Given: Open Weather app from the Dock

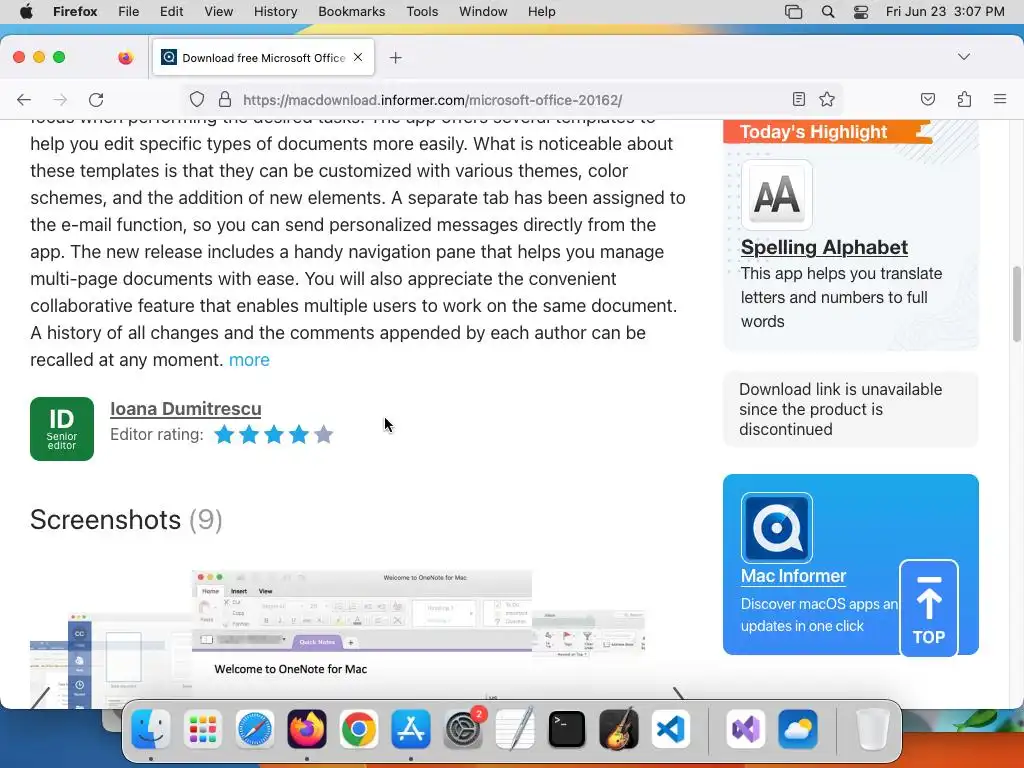Looking at the screenshot, I should (798, 729).
